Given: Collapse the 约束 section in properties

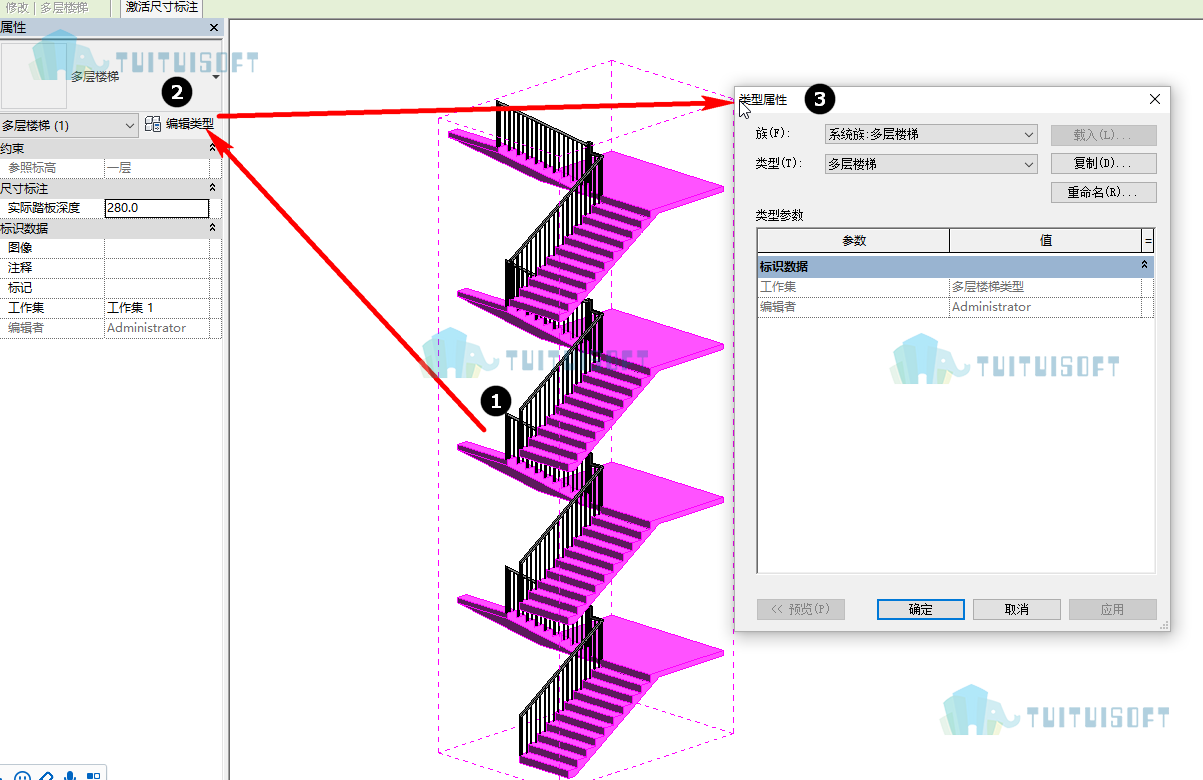Looking at the screenshot, I should click(x=212, y=148).
